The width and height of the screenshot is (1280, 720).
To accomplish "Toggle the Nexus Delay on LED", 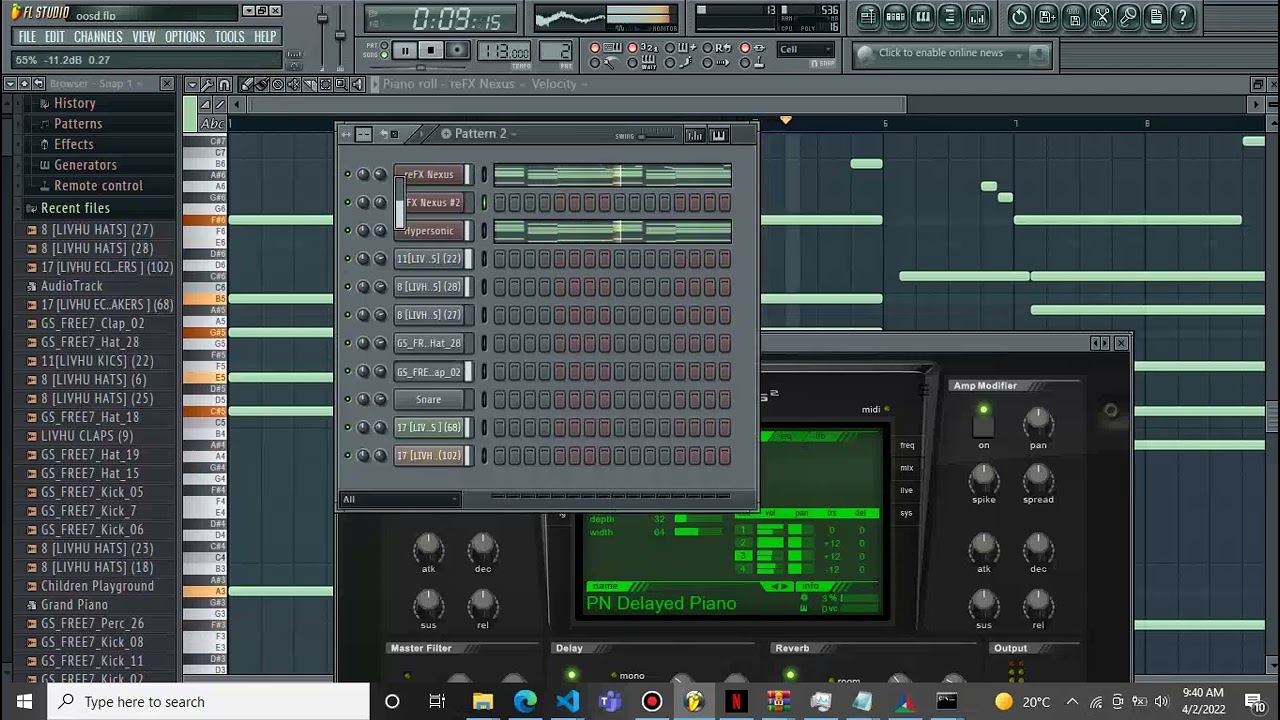I will coord(571,676).
